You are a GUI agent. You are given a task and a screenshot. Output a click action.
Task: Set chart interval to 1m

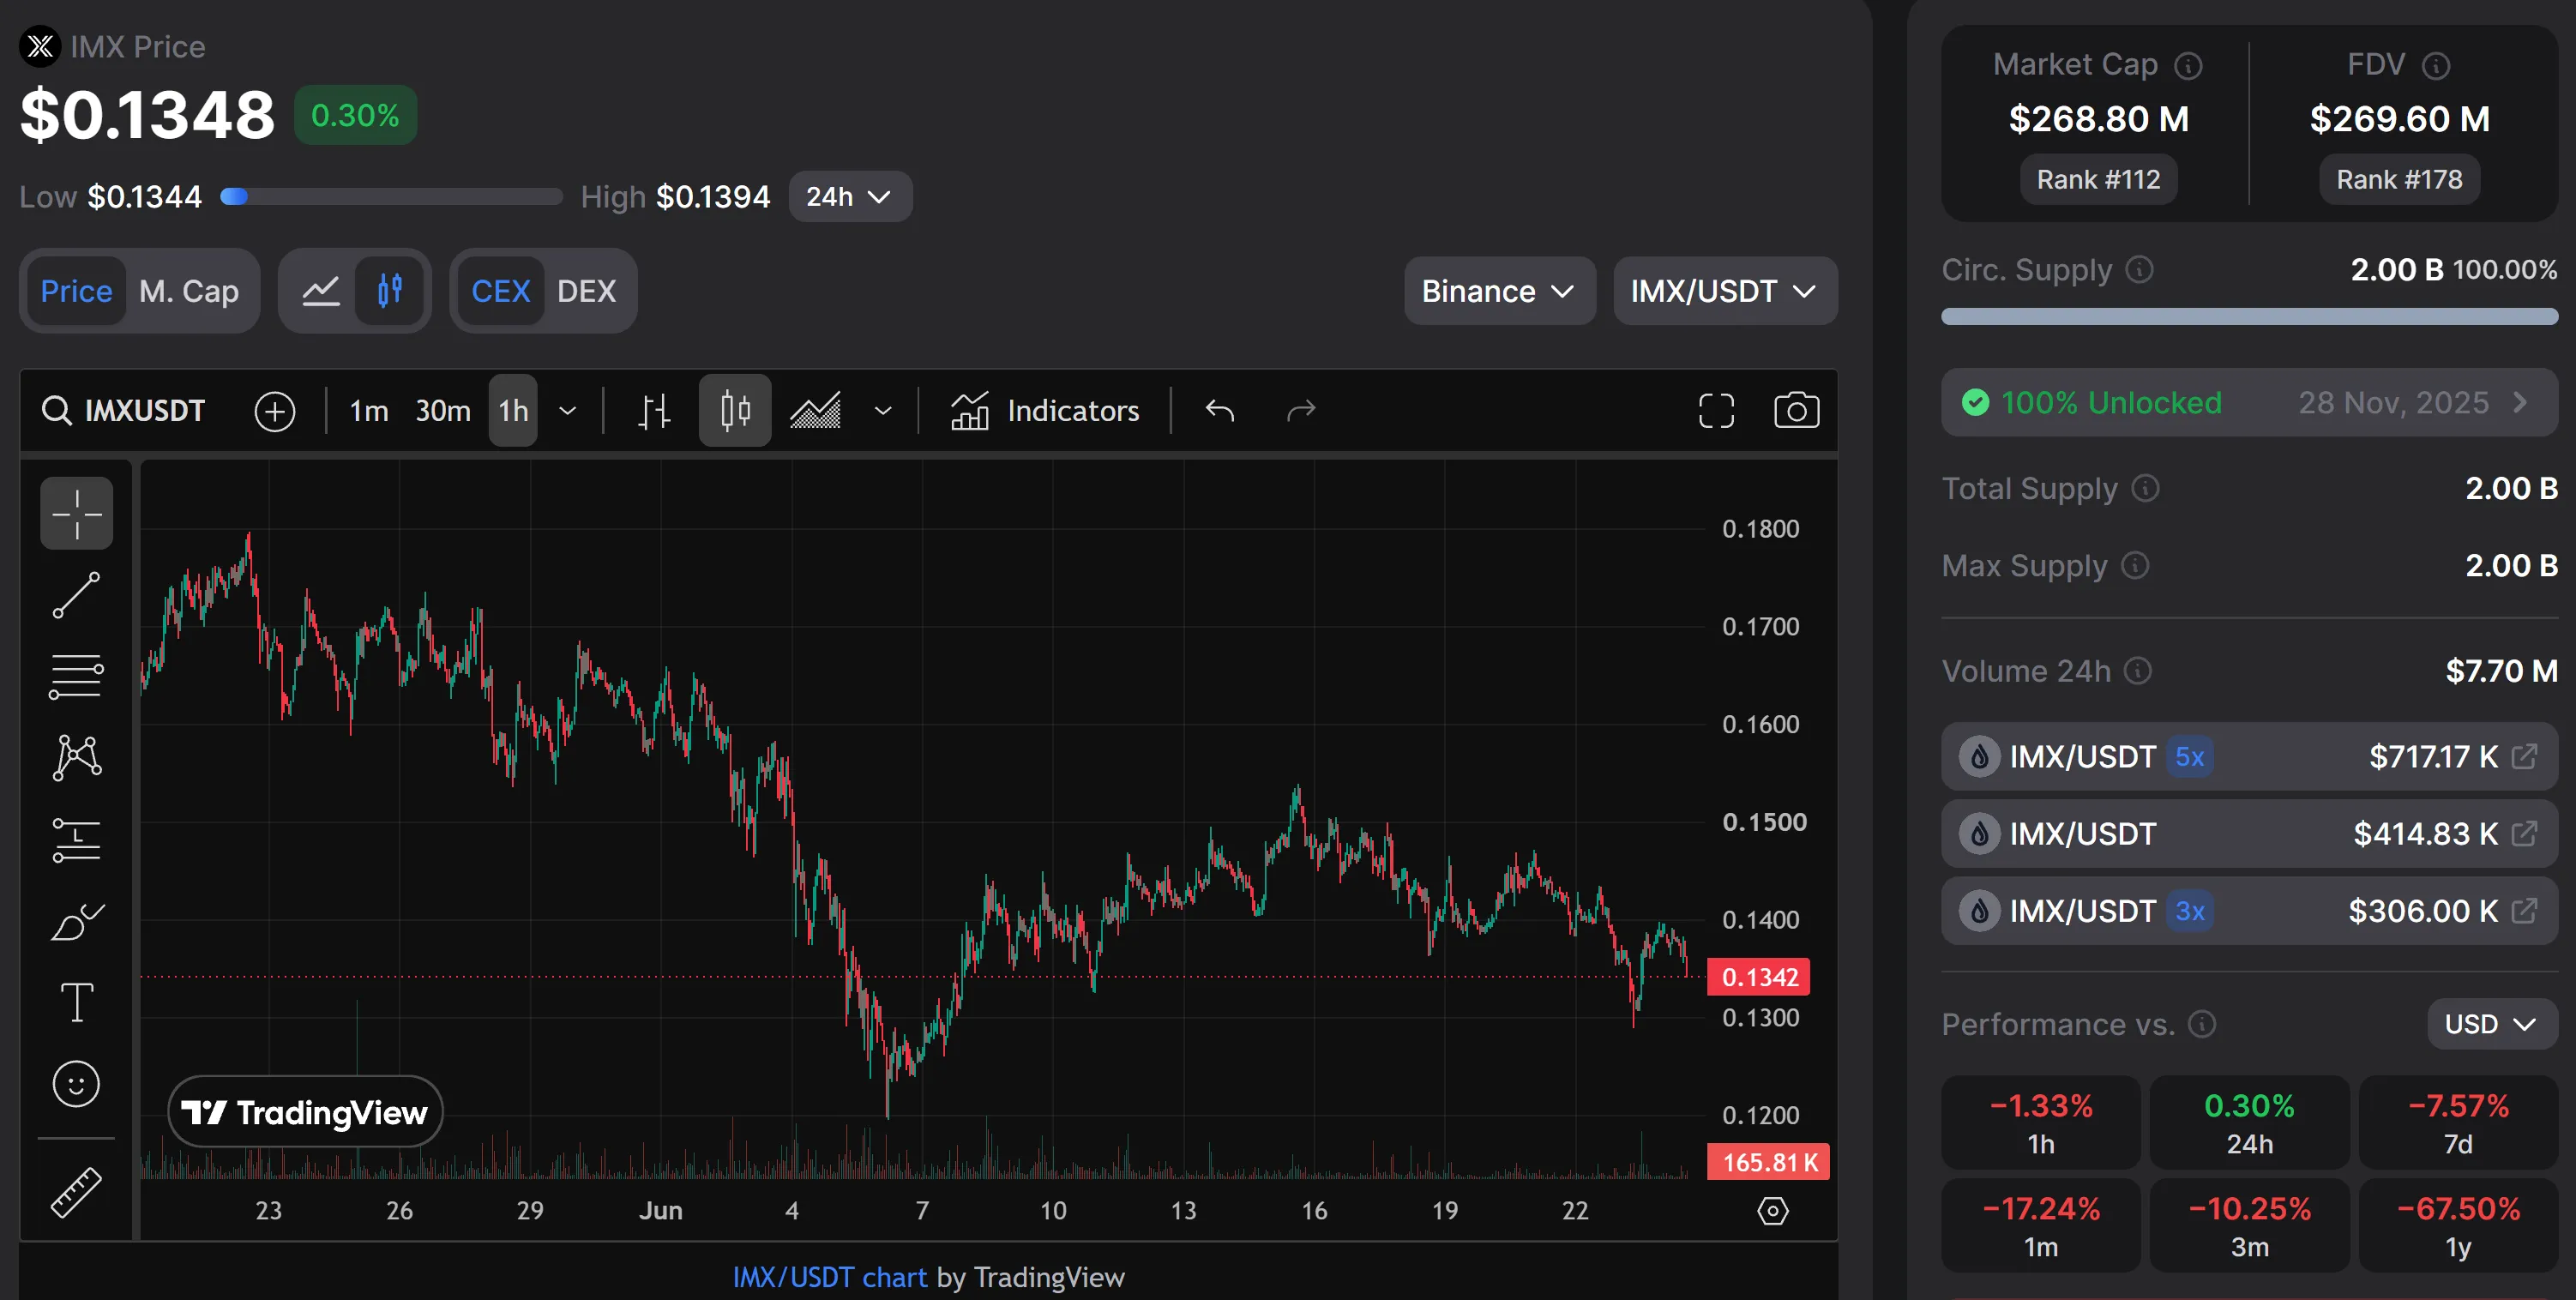coord(368,411)
